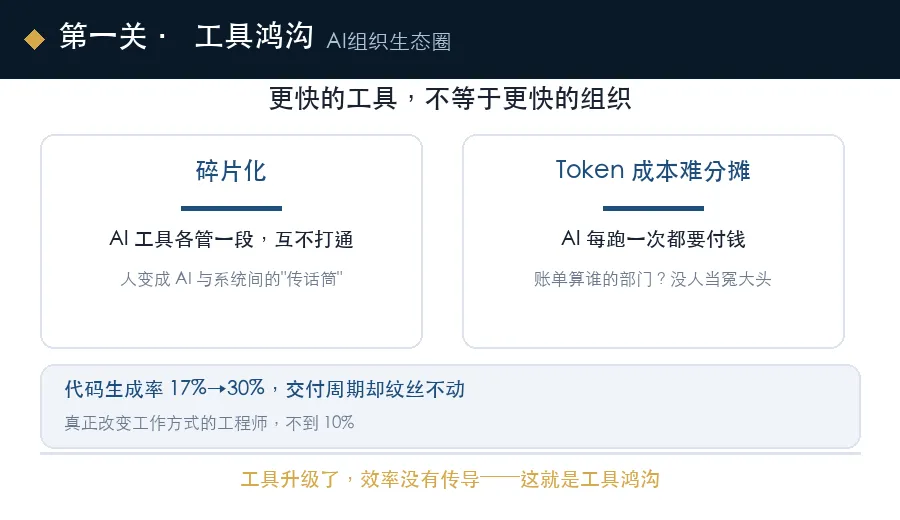
Task: Select the title text 第一关
Action: point(103,37)
